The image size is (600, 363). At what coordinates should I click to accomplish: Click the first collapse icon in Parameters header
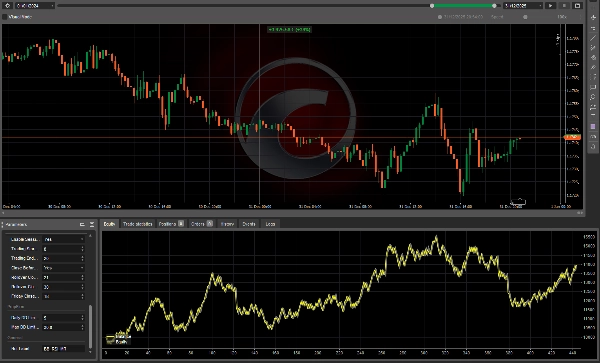click(82, 225)
